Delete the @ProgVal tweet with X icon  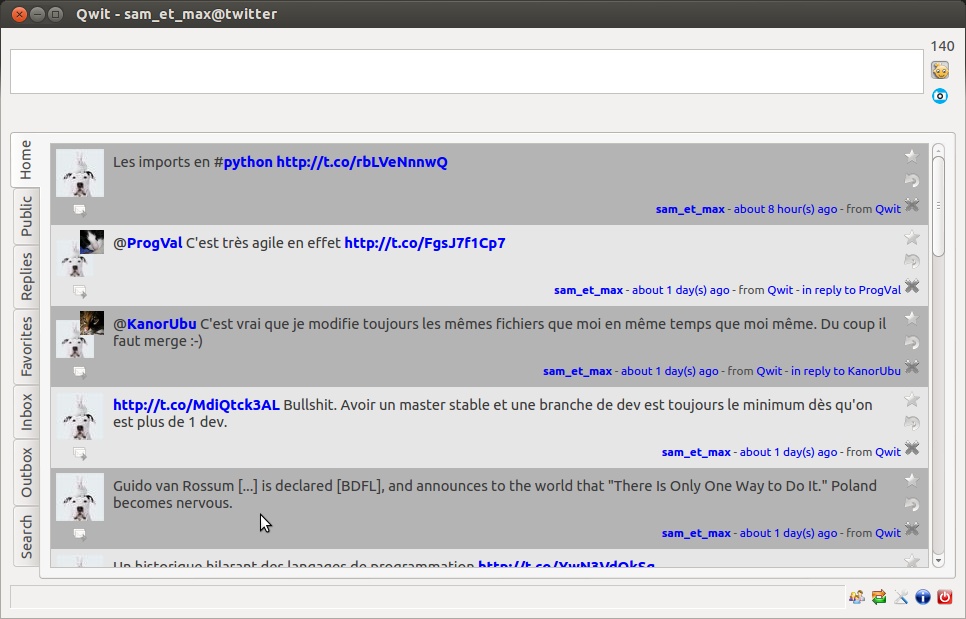click(912, 286)
